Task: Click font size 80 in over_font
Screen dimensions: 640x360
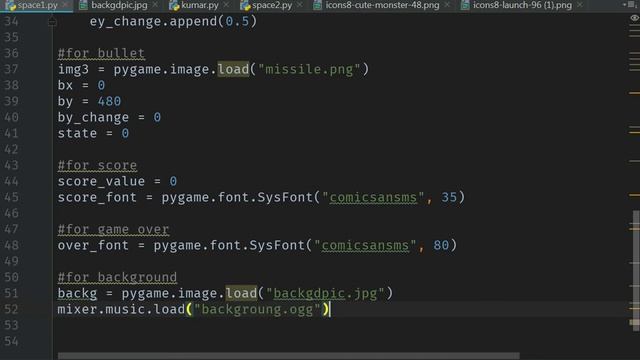Action: pyautogui.click(x=441, y=245)
